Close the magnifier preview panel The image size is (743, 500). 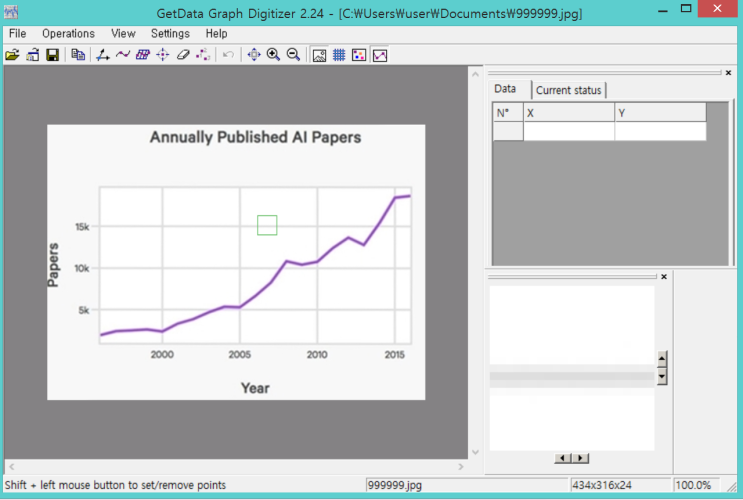(x=664, y=277)
